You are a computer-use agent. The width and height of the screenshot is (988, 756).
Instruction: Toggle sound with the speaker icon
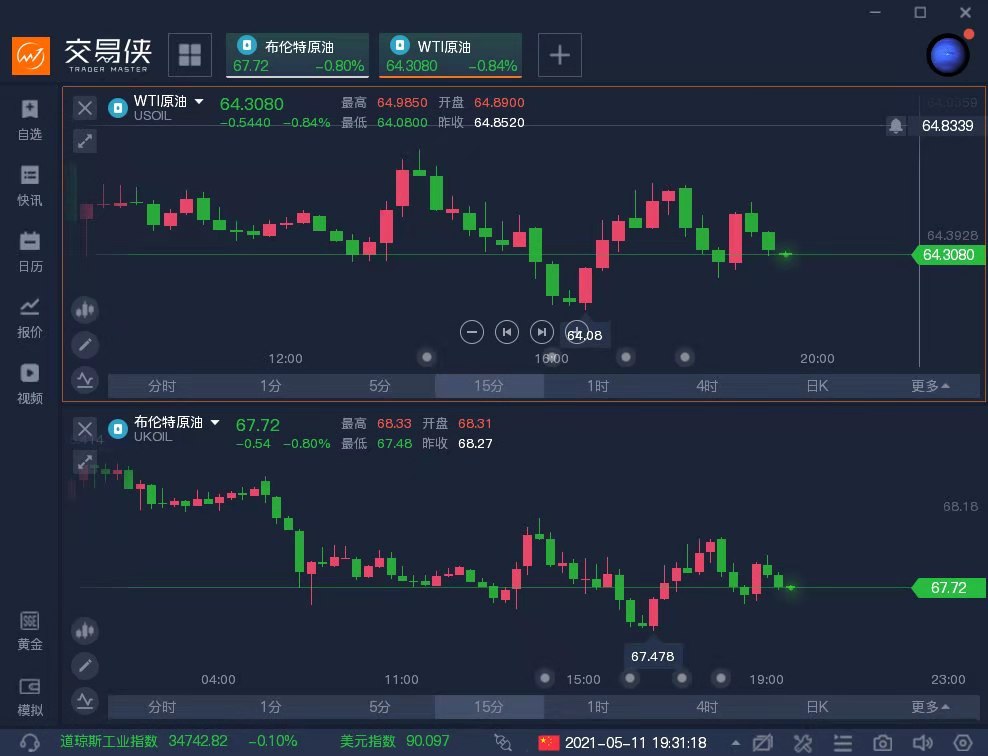point(922,743)
